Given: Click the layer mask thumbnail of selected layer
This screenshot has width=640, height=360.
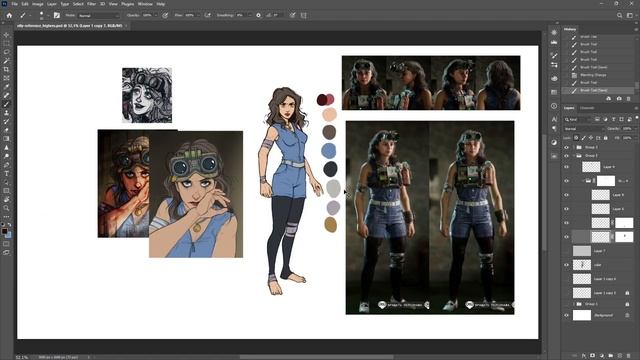Looking at the screenshot, I should click(624, 237).
